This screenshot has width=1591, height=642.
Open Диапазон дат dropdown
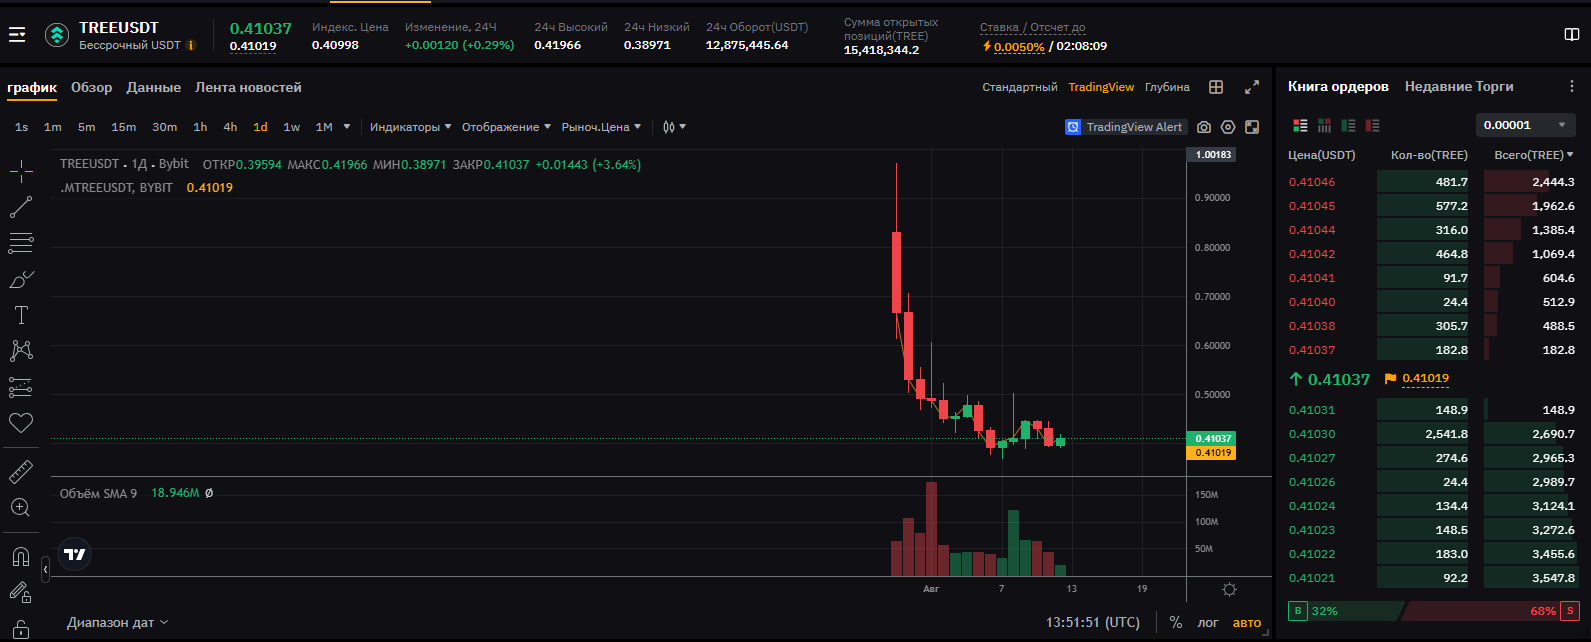point(117,622)
